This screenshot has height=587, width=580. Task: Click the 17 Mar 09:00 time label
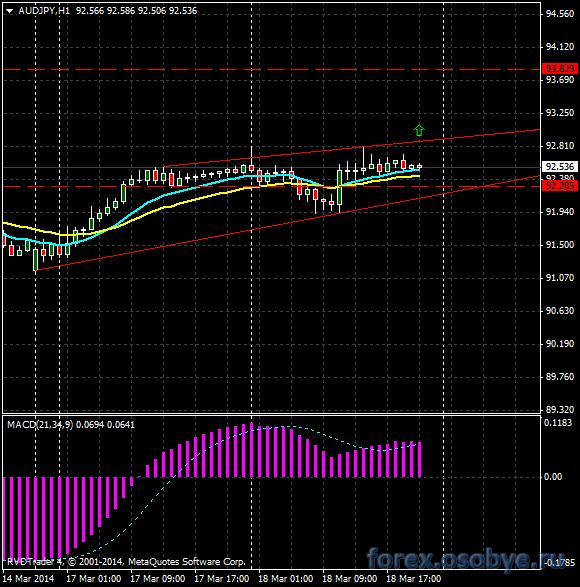[158, 579]
